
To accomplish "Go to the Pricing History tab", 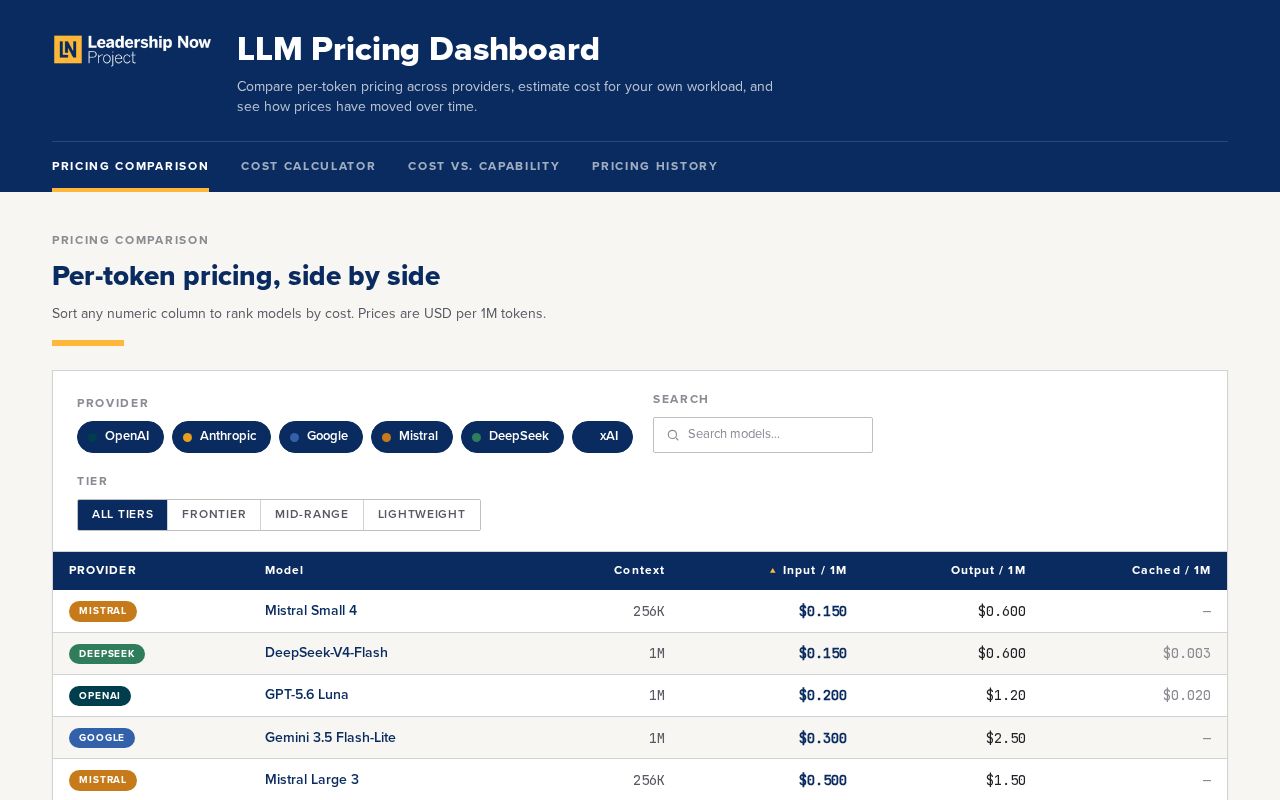I will coord(655,167).
